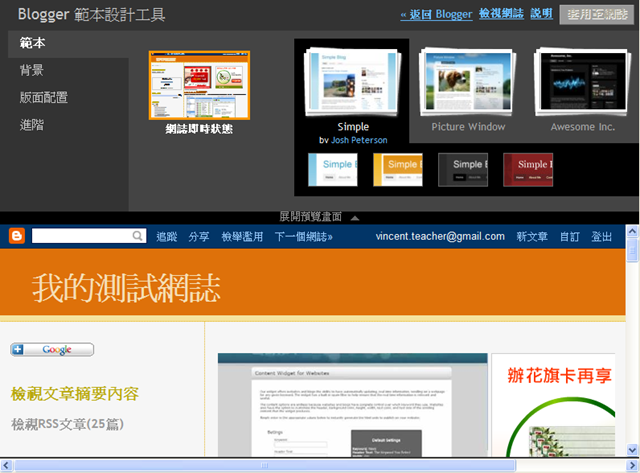The width and height of the screenshot is (640, 473).
Task: Choose the Awesome Inc. template
Action: click(x=582, y=82)
